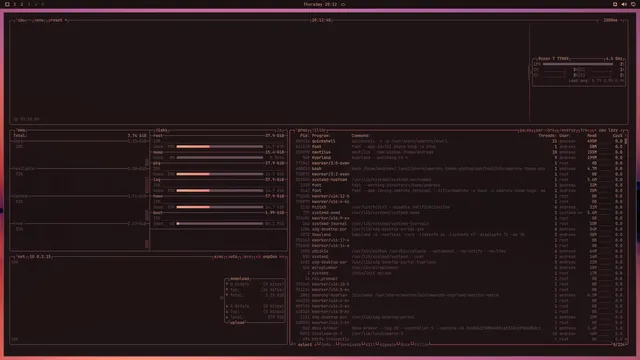Click the Ryzen 7 CPU info box title
Viewport: 640px width, 360px height.
(x=553, y=59)
